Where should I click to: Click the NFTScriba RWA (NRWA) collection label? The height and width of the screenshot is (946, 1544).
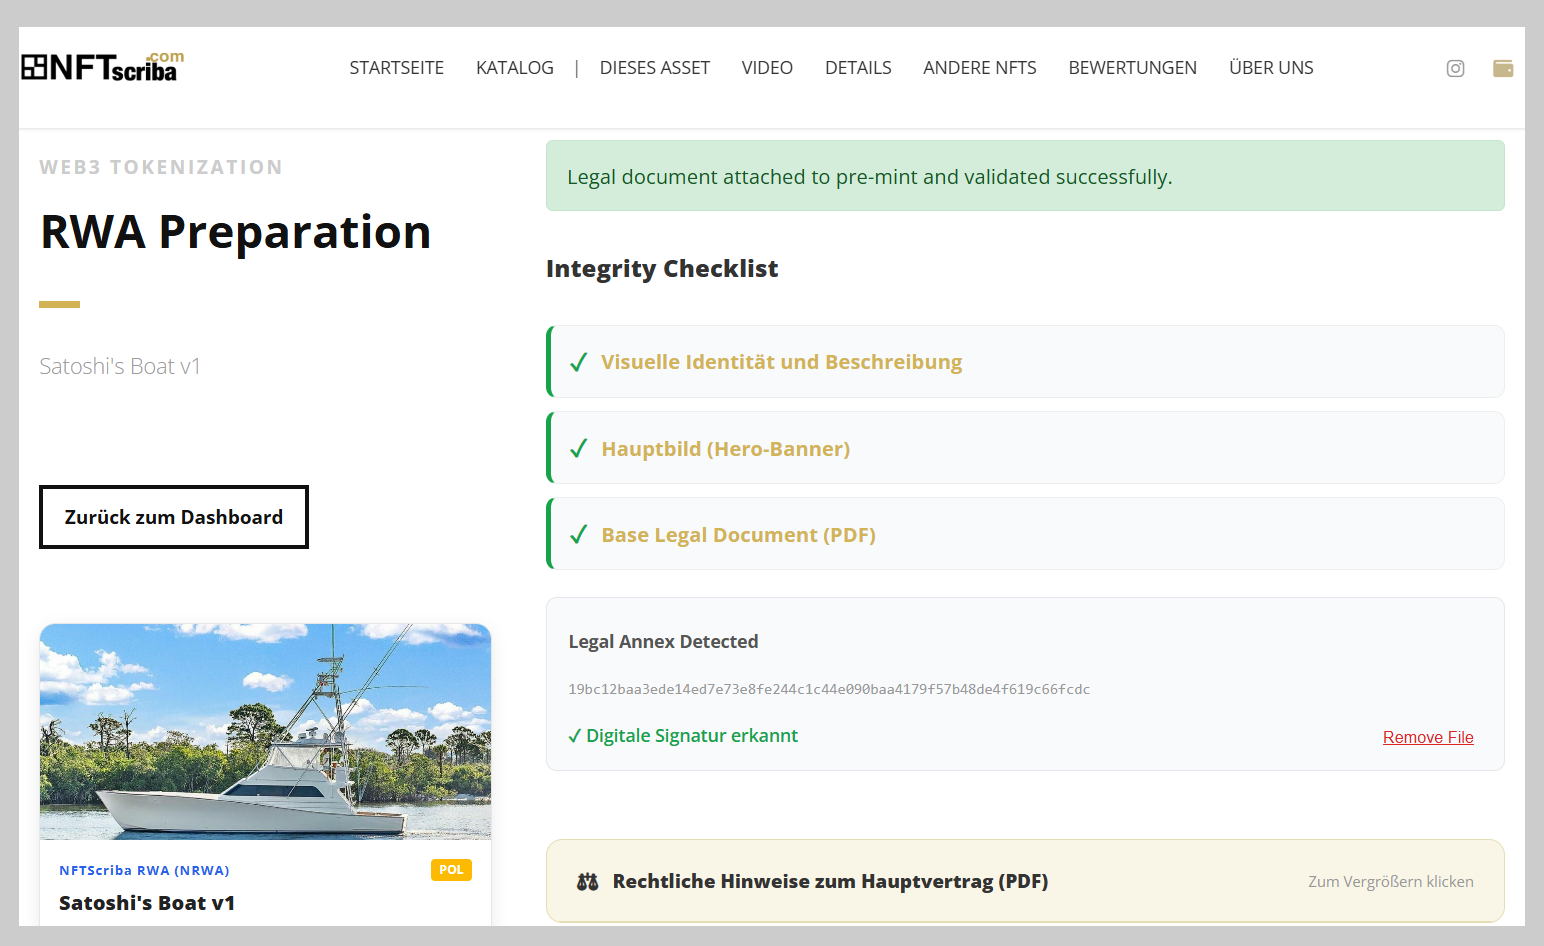point(144,870)
